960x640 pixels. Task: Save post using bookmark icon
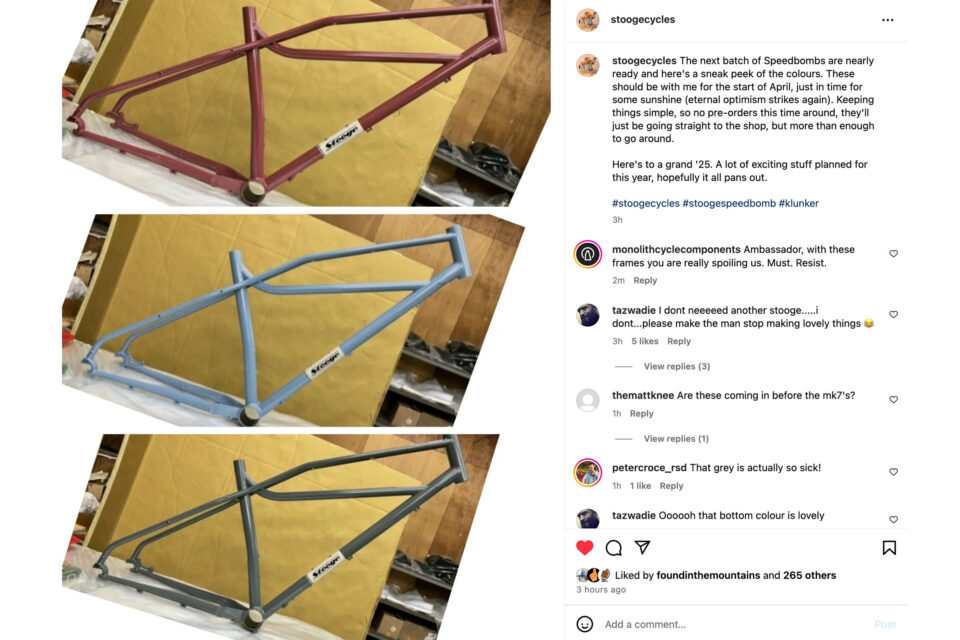click(889, 548)
